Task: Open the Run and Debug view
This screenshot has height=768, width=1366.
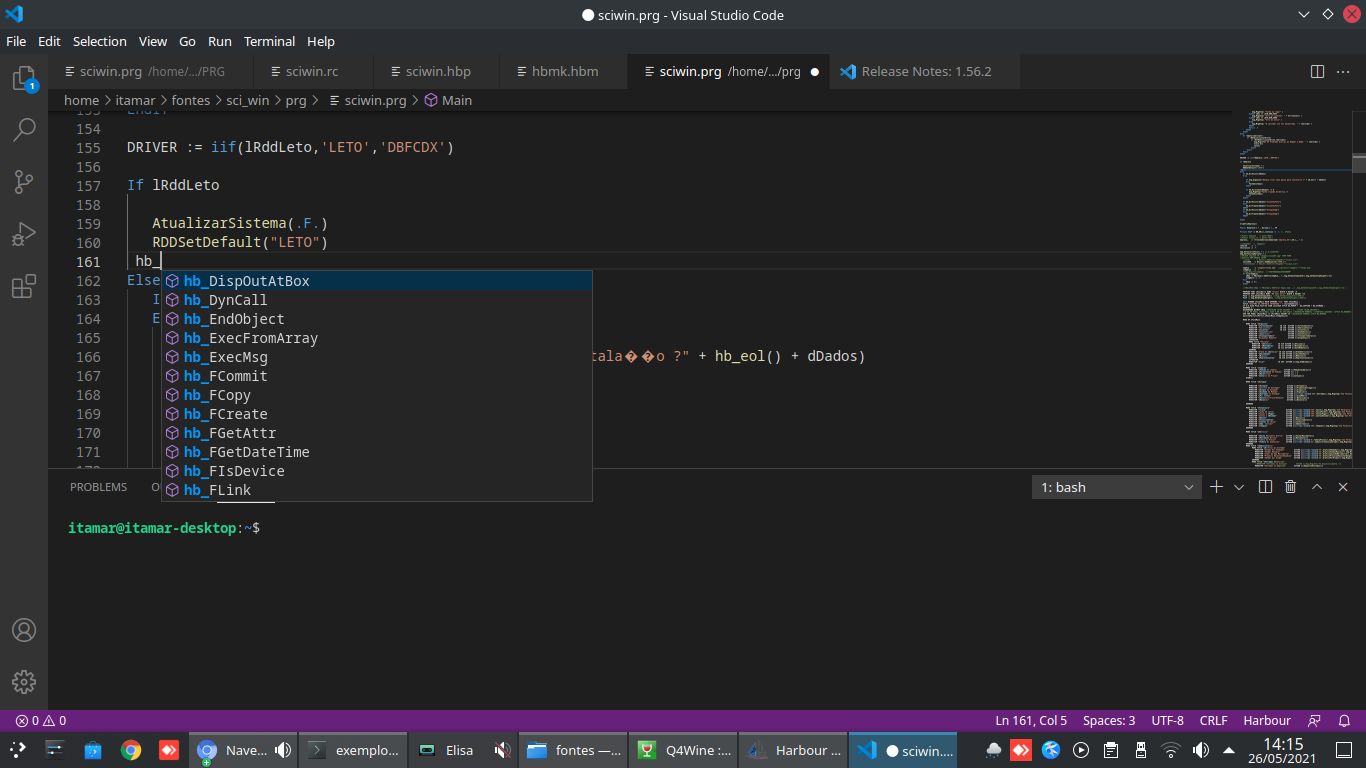Action: coord(24,235)
